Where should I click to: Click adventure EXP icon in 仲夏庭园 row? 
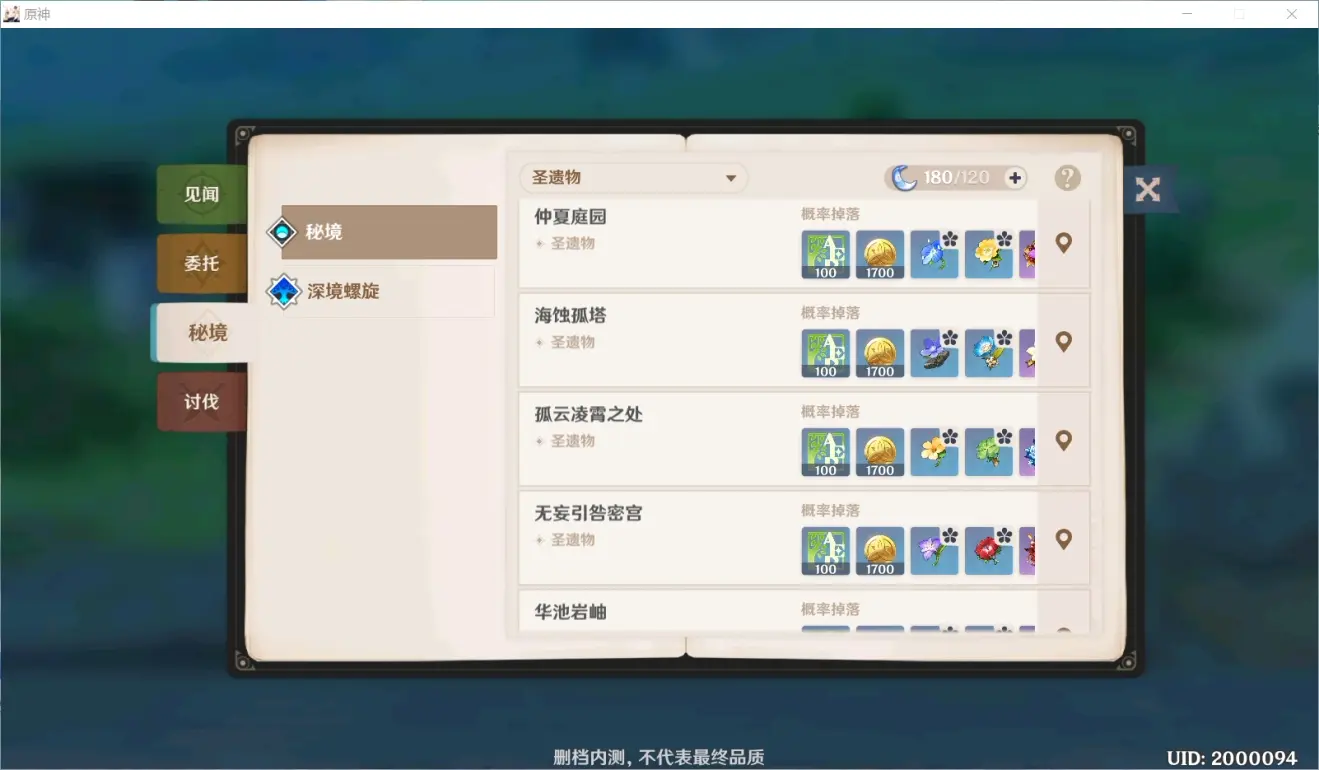826,255
